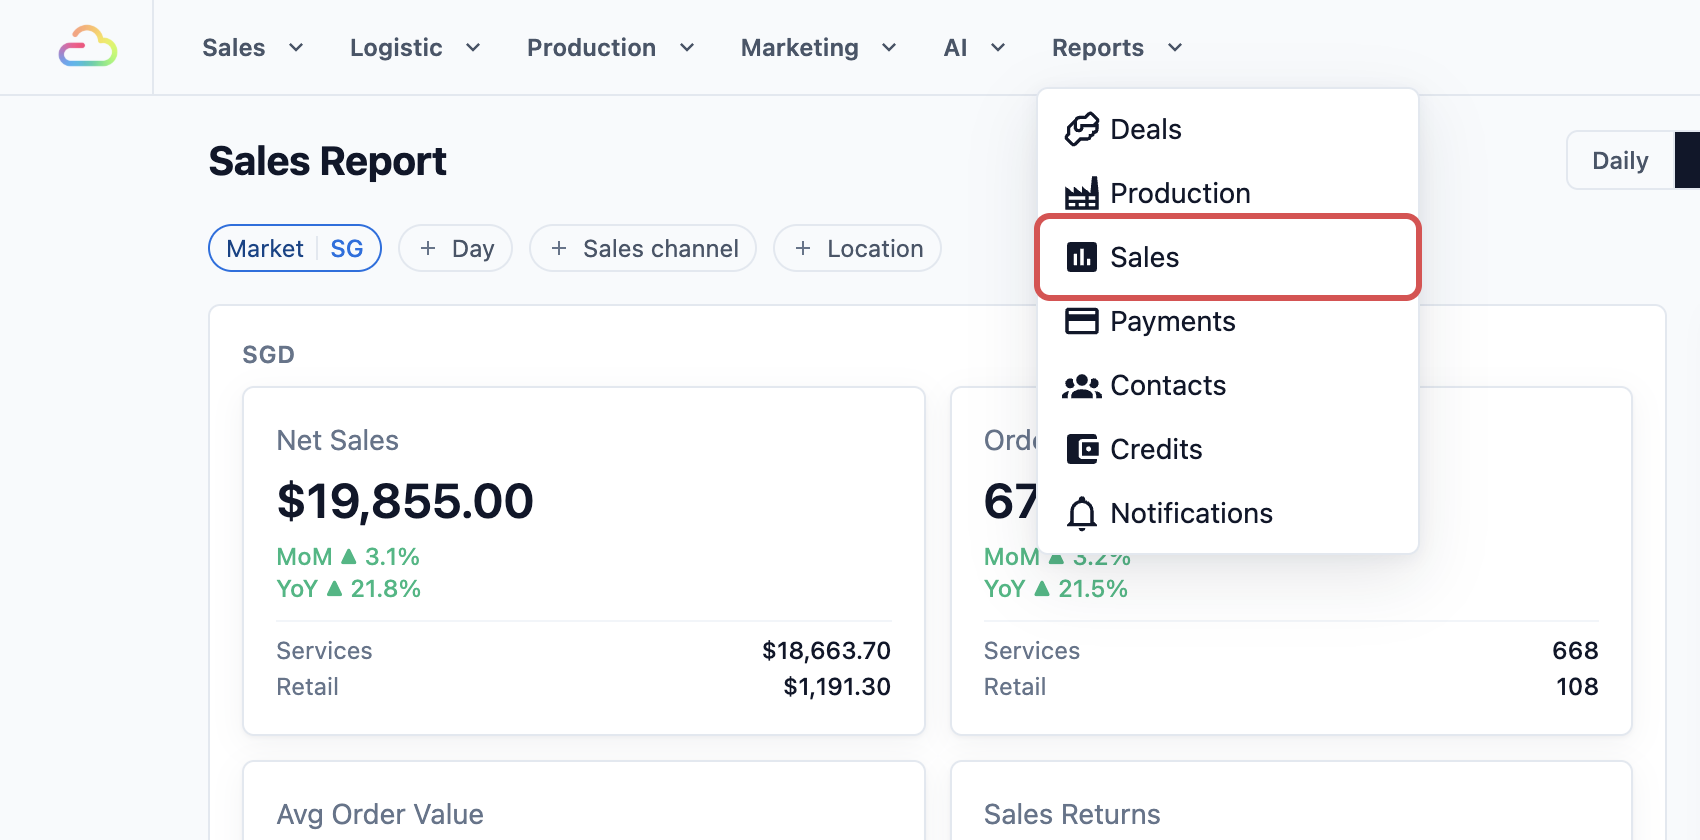Click the Production factory icon
The image size is (1700, 840).
(1081, 193)
